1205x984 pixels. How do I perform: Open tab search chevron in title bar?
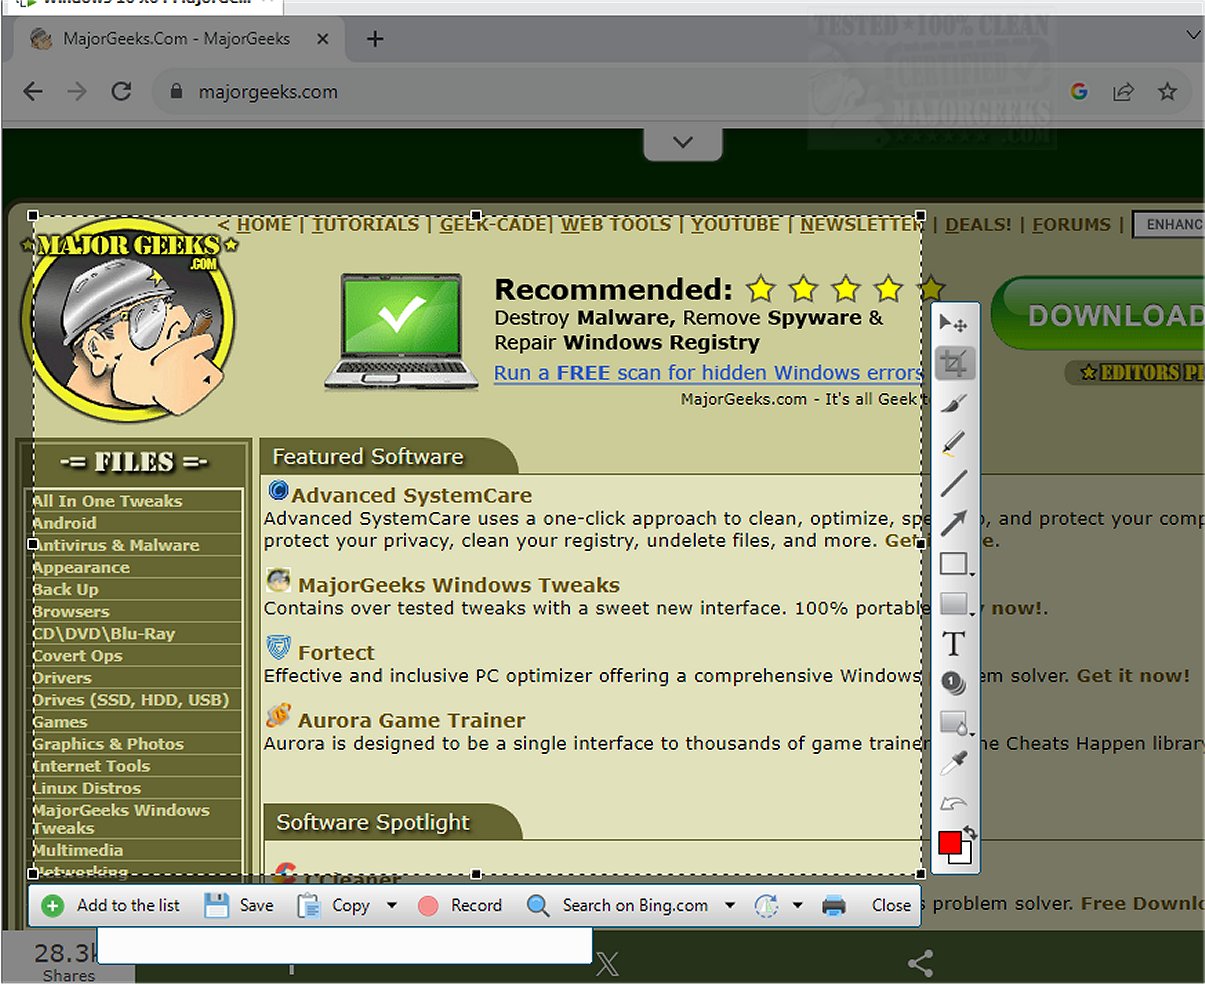1192,36
